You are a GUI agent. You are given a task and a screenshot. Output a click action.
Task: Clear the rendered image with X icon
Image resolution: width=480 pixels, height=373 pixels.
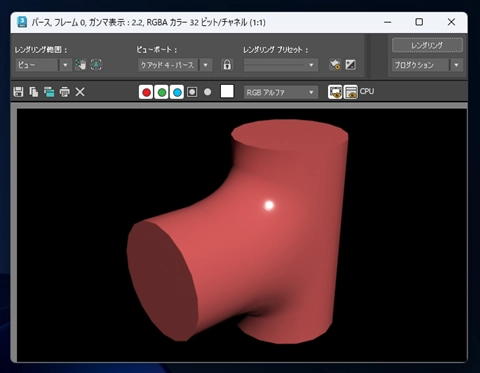(80, 92)
